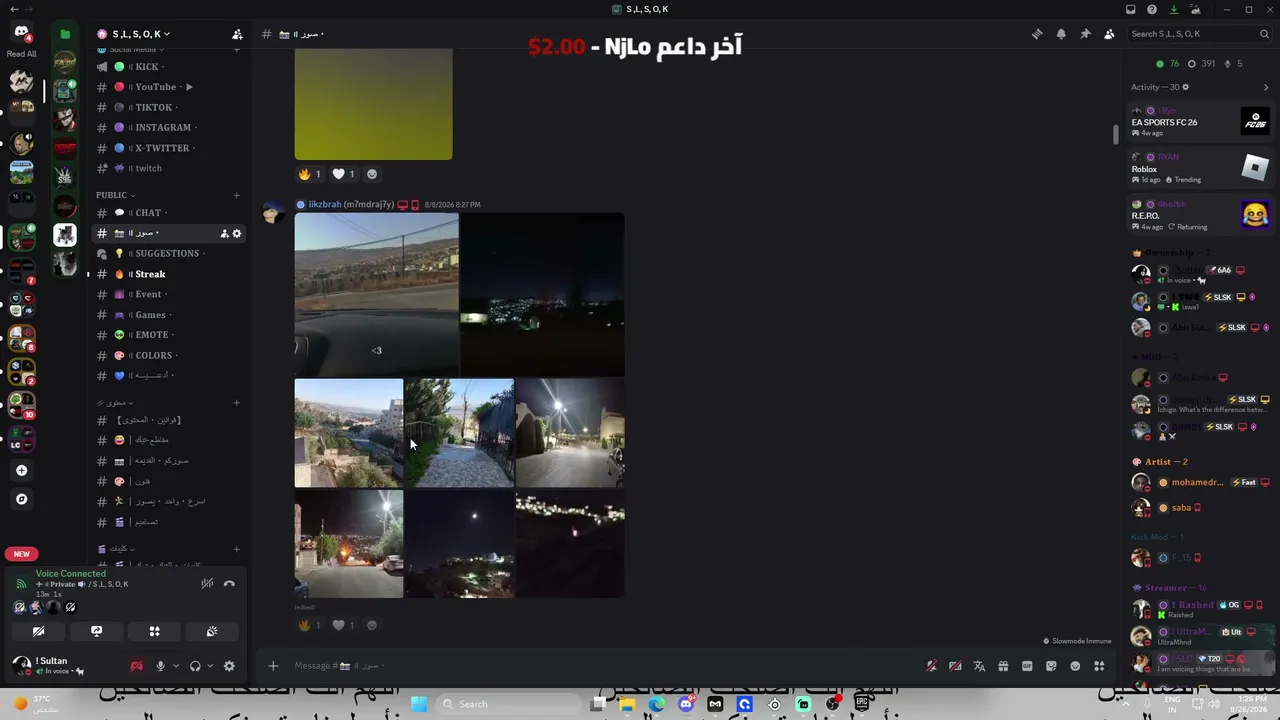The height and width of the screenshot is (720, 1280).
Task: Edit settings of the selected صور channel
Action: 237,234
